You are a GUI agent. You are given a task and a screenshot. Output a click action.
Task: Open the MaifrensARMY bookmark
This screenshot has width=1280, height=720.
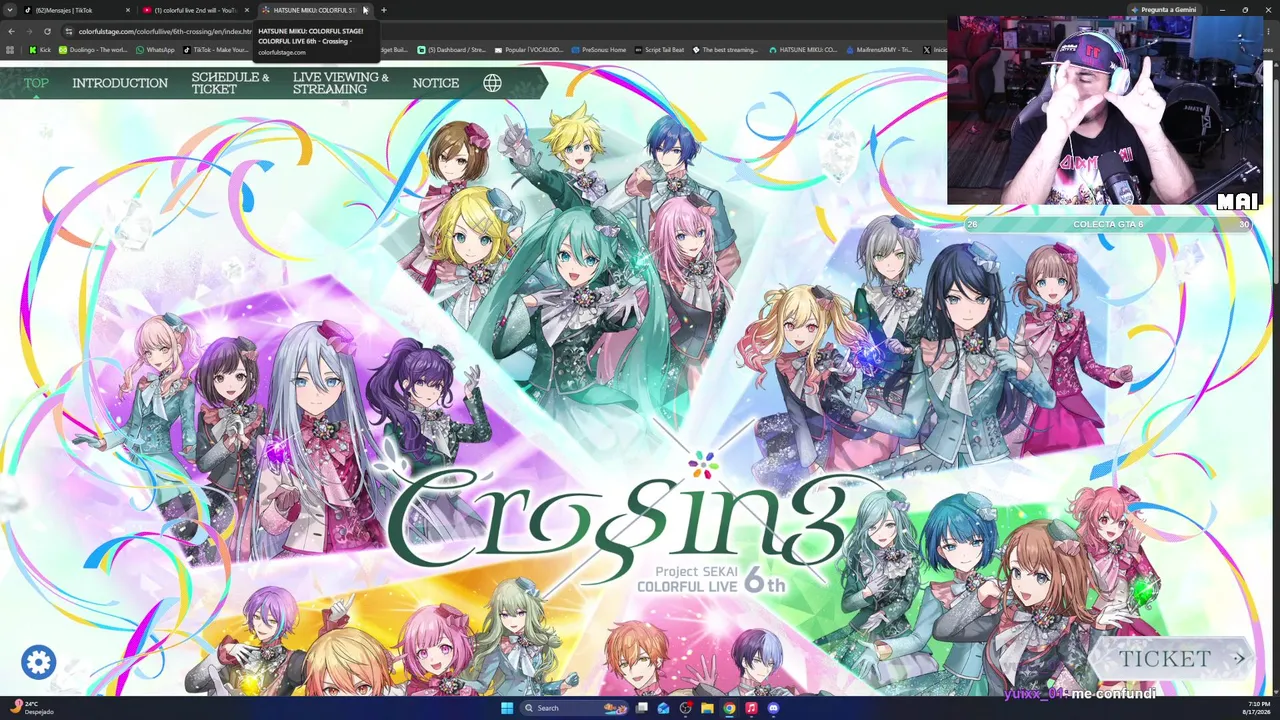click(879, 49)
